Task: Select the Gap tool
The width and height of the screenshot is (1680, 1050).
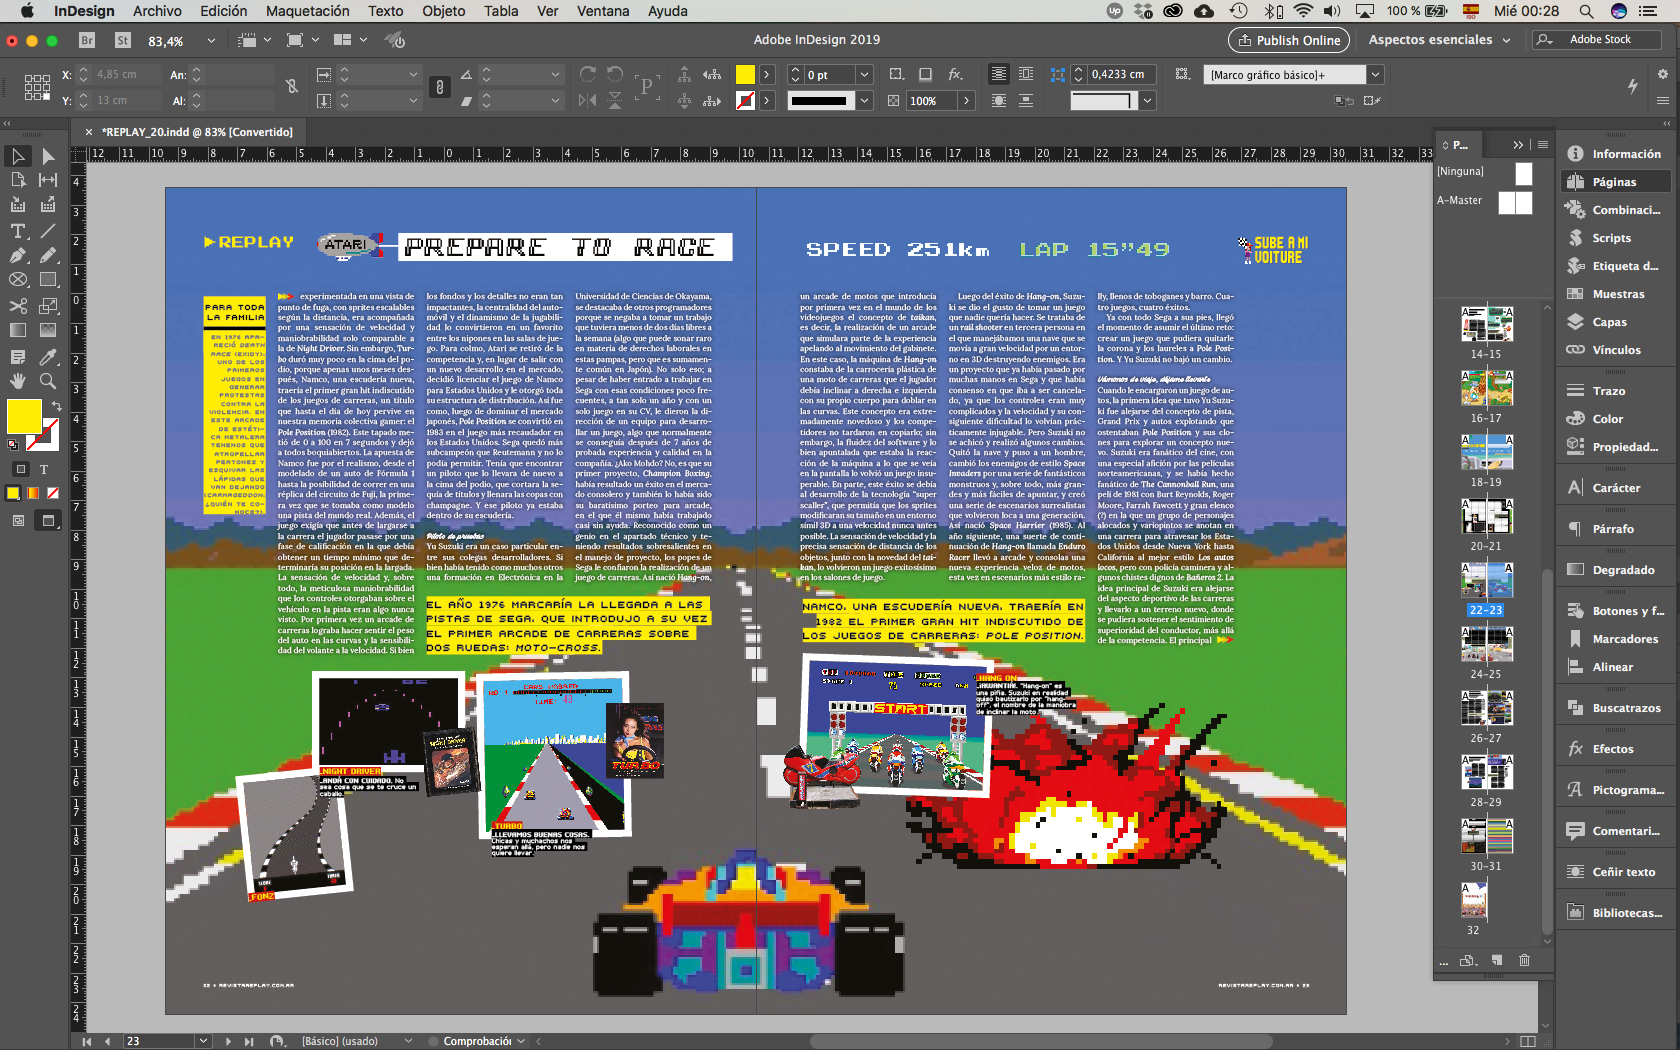Action: coord(47,180)
